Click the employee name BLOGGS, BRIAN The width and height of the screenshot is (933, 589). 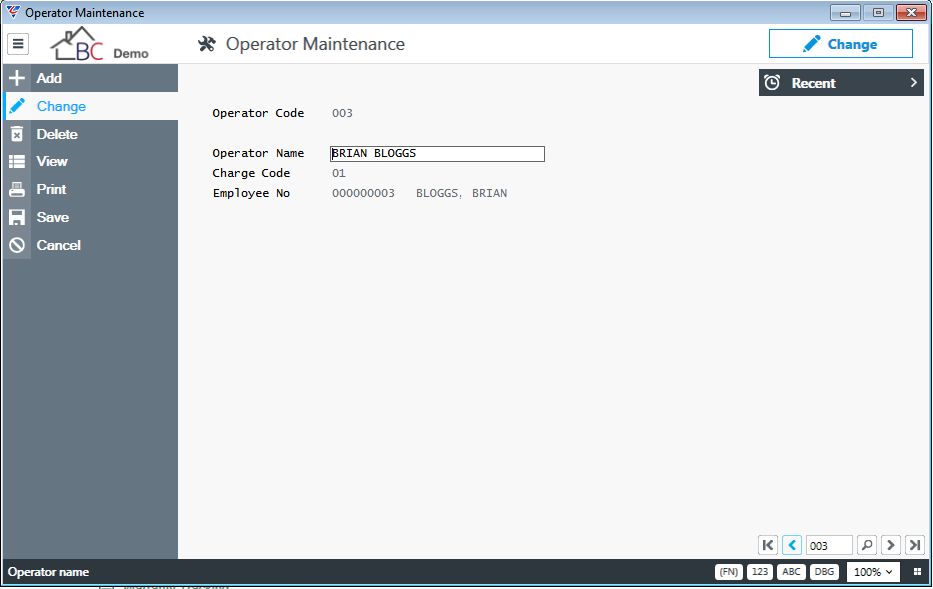[x=462, y=193]
